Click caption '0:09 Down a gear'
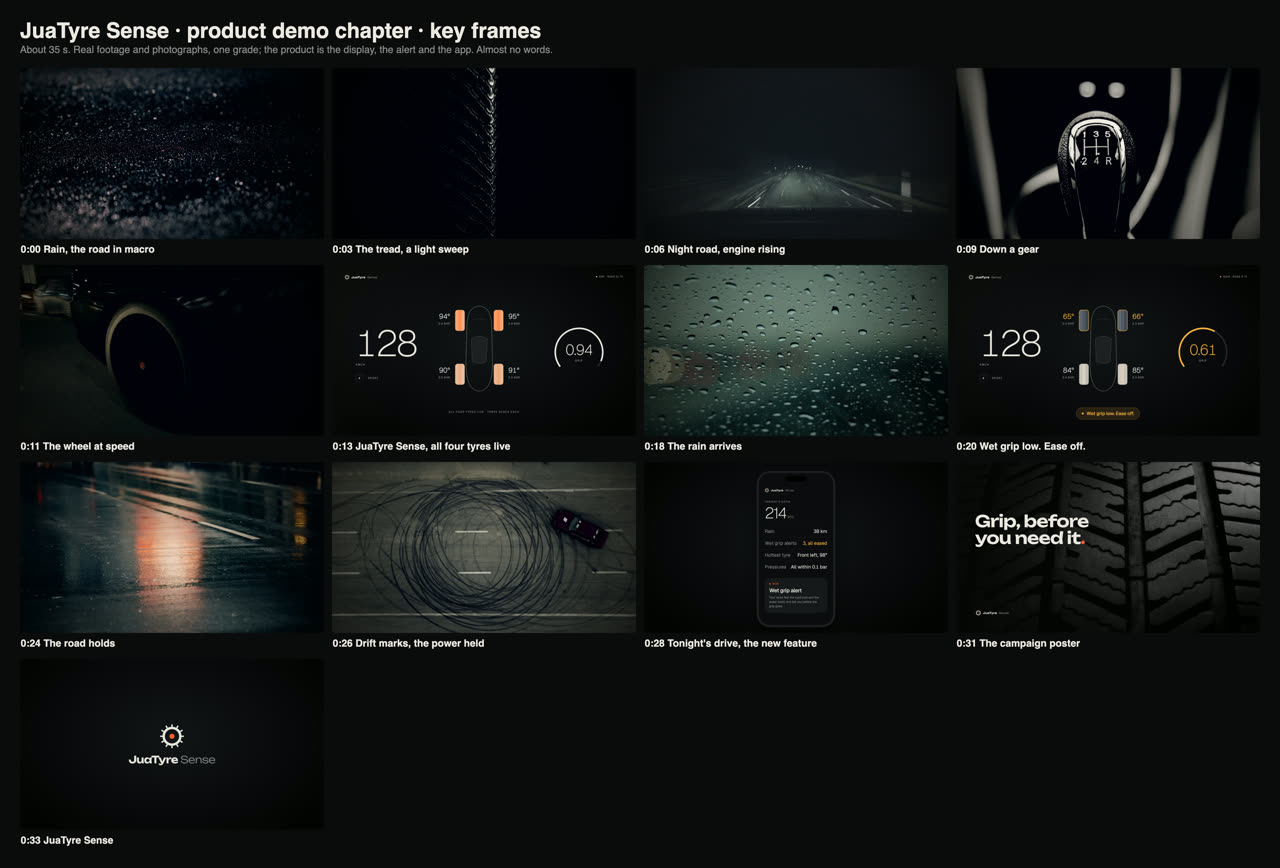1280x868 pixels. click(x=998, y=249)
